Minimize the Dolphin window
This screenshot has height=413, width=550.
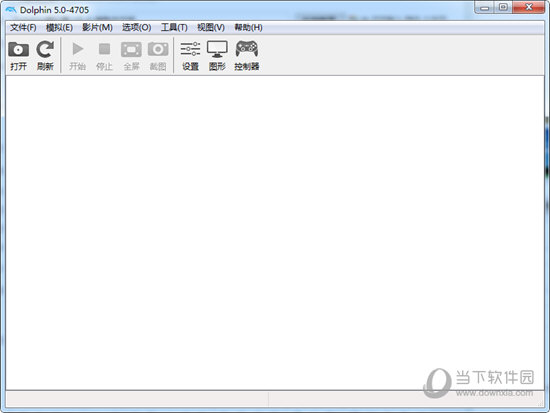point(485,7)
